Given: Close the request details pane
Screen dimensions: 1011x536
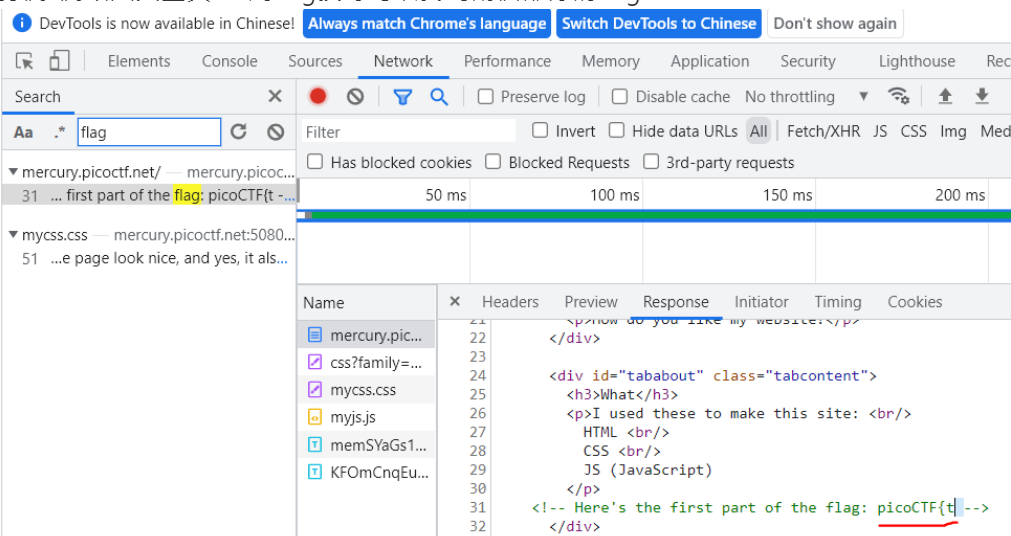Looking at the screenshot, I should point(455,301).
